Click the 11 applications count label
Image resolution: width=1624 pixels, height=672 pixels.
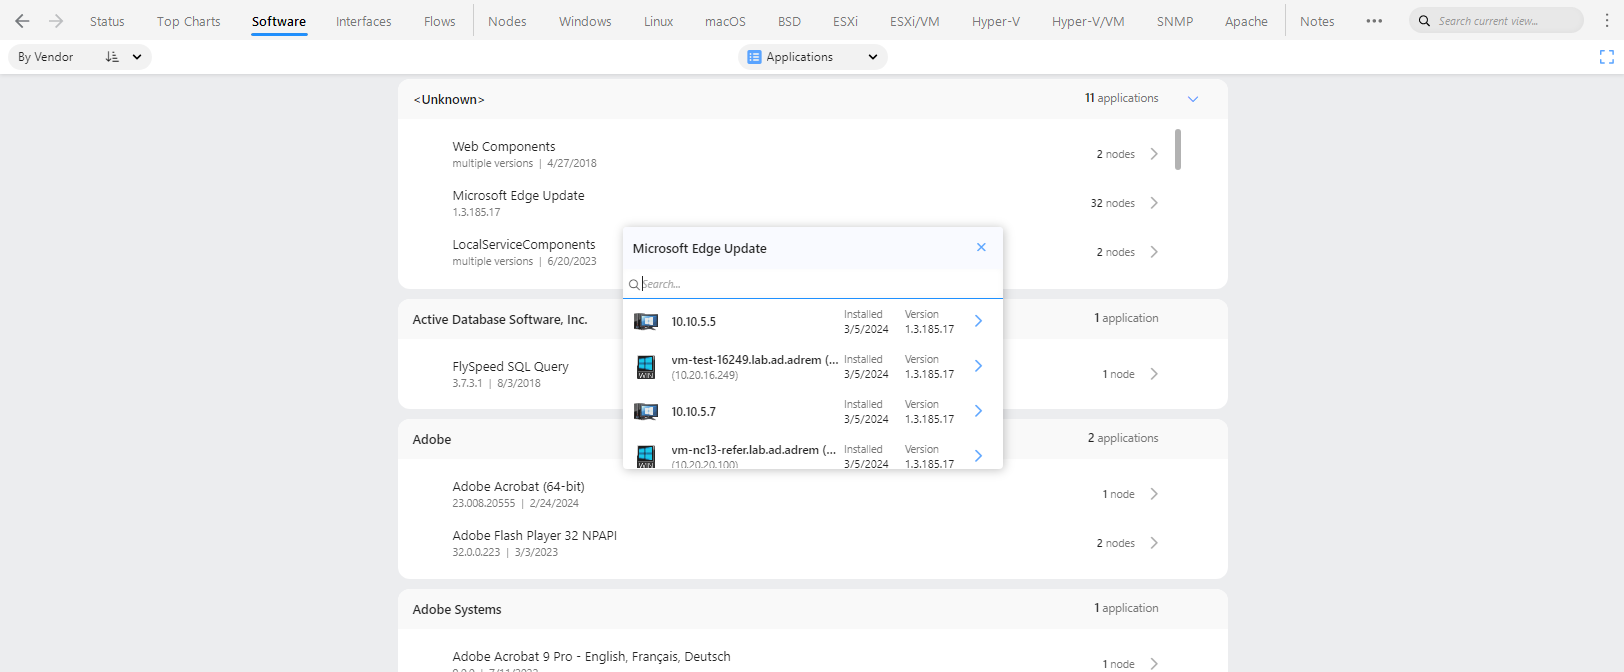1122,98
